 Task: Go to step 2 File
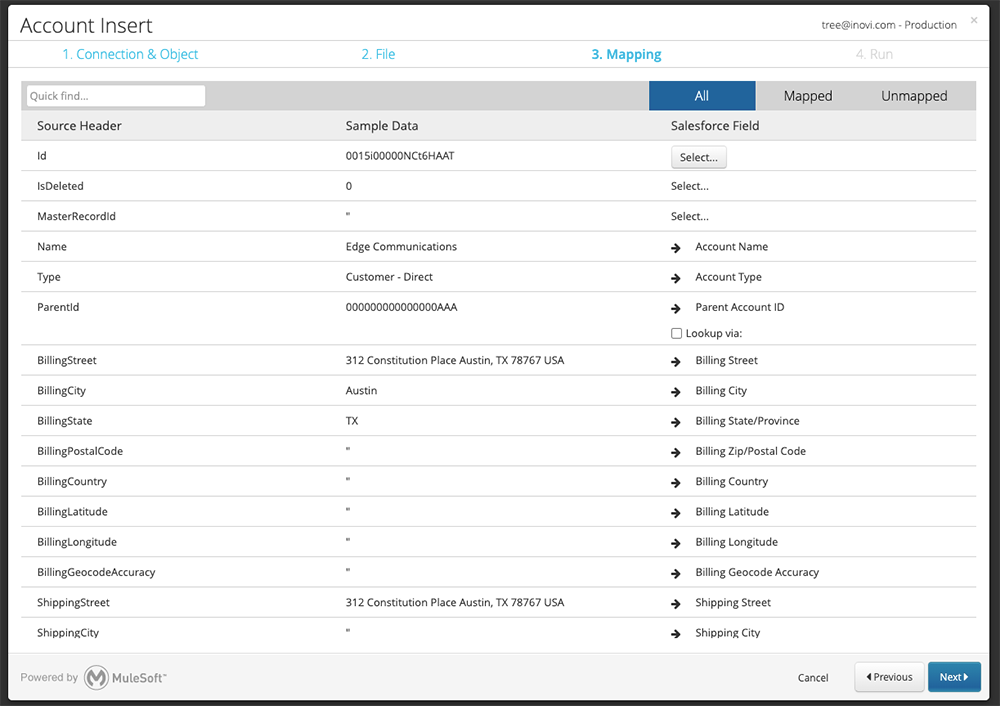coord(378,54)
